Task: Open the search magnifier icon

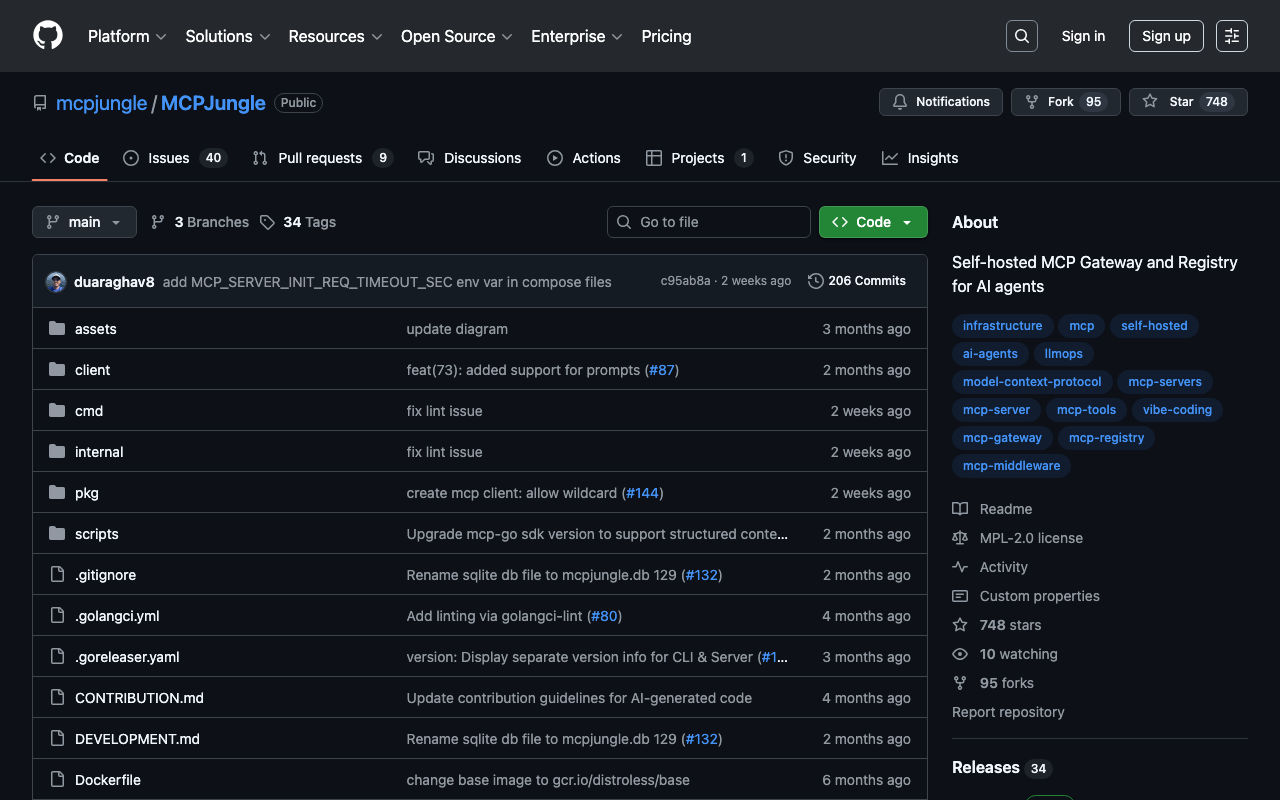Action: [1021, 36]
